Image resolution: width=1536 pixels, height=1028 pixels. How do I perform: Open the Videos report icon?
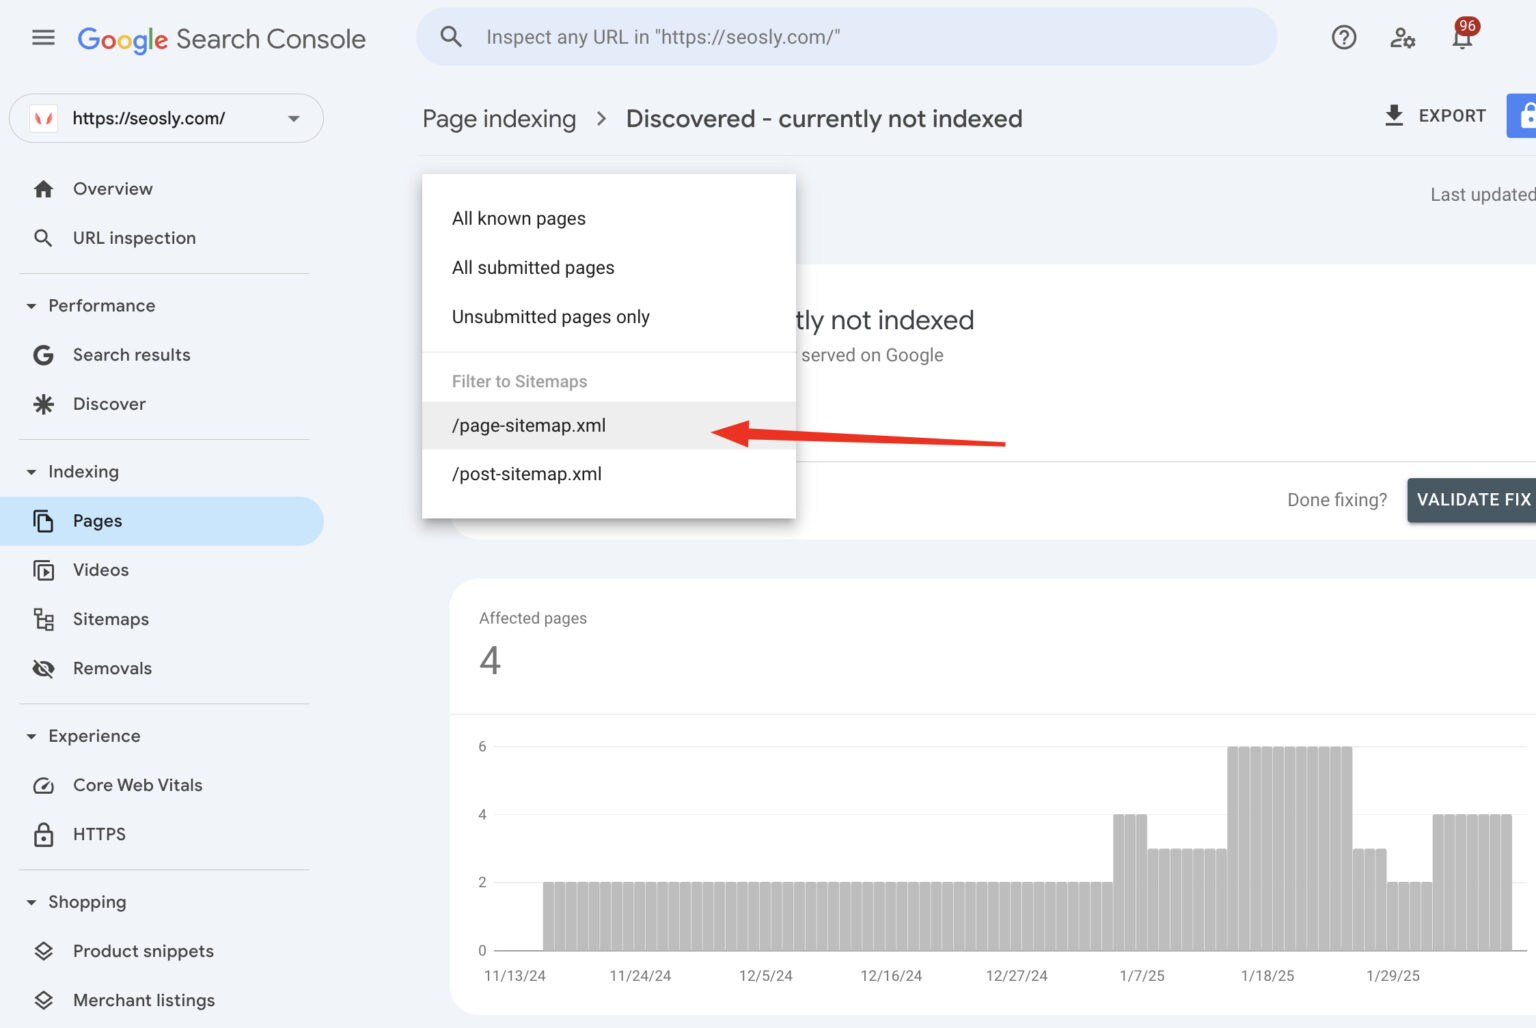coord(44,570)
